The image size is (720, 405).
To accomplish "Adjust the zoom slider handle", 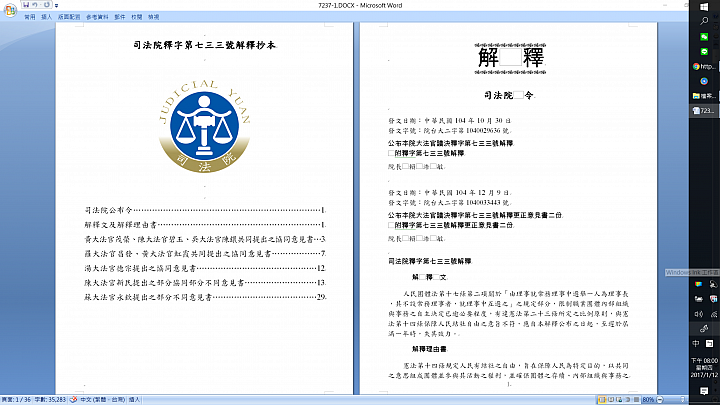I will pos(682,400).
